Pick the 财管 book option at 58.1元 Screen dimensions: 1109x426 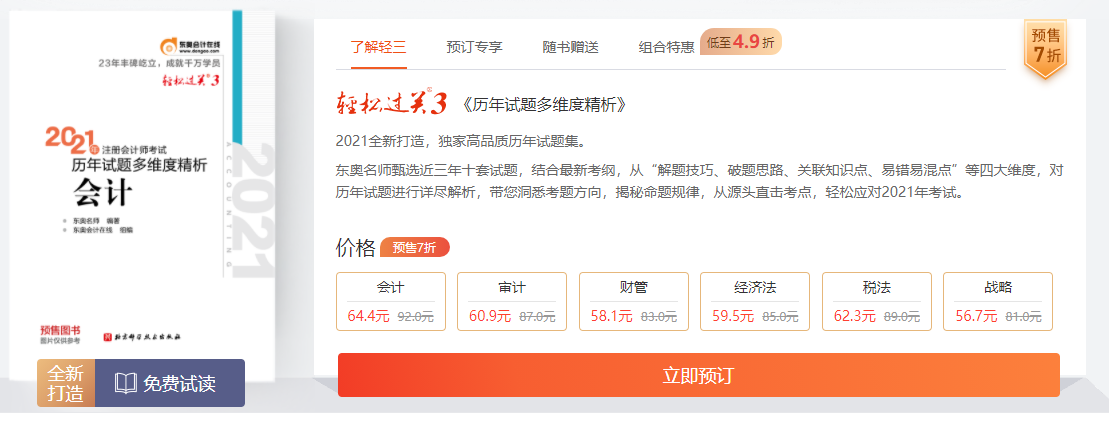[633, 301]
